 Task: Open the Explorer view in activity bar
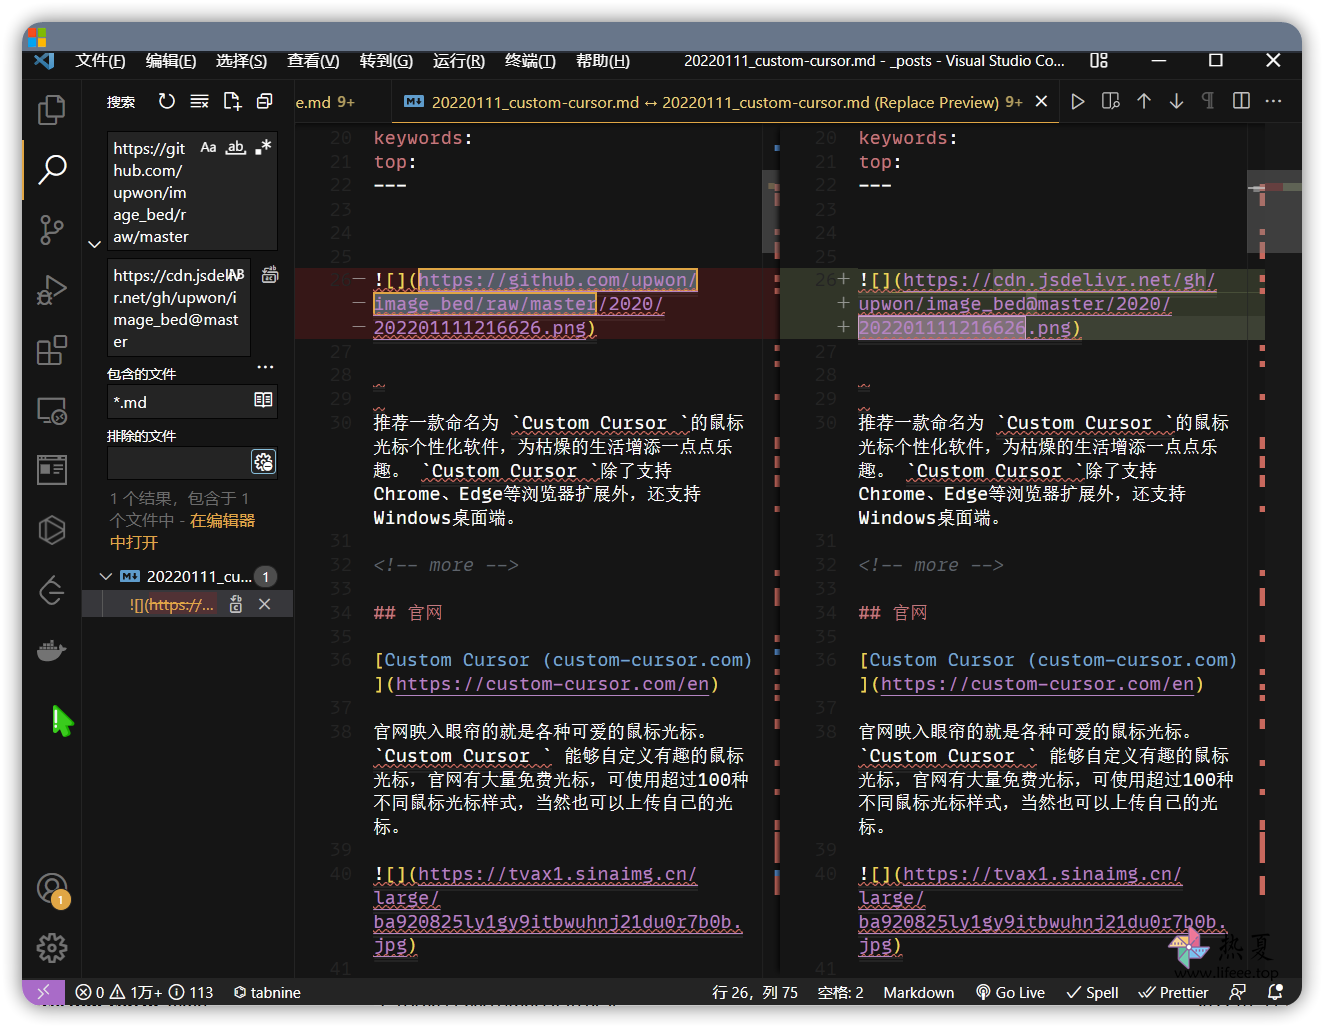pyautogui.click(x=52, y=109)
